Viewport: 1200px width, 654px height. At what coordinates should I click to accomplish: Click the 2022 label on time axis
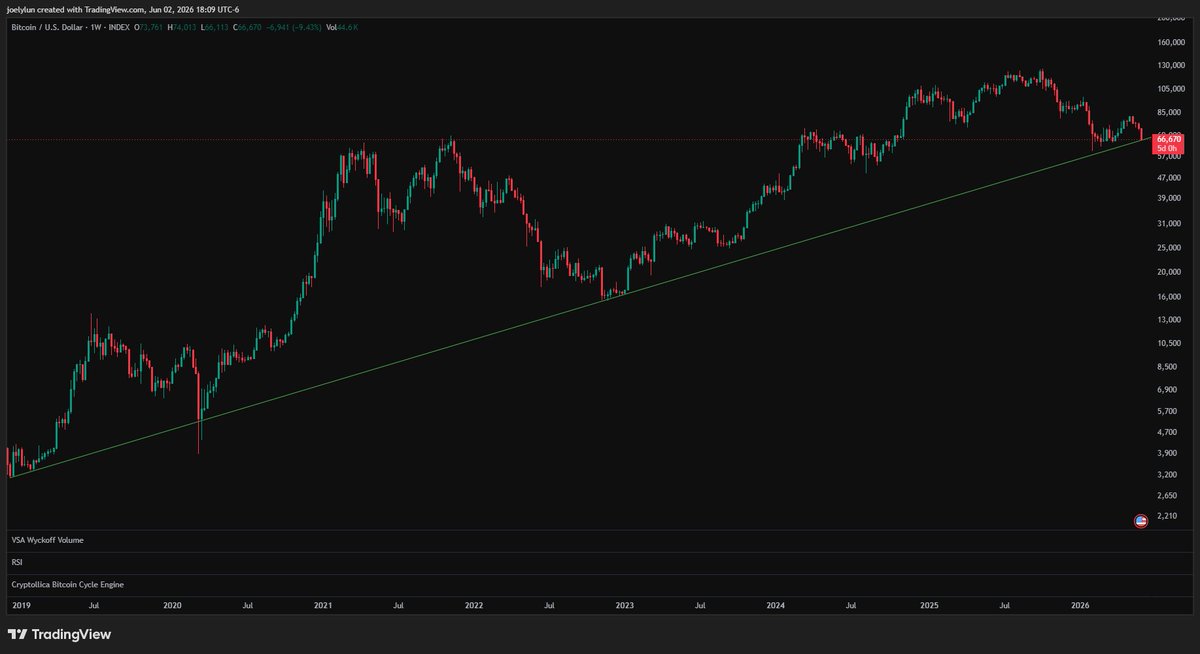[x=473, y=606]
